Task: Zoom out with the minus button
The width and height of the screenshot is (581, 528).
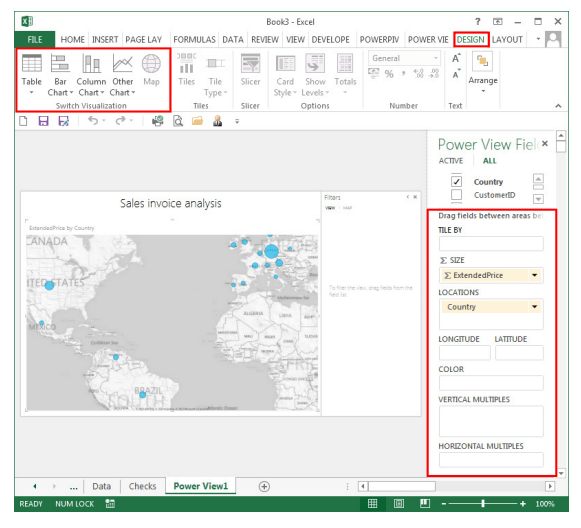Action: 444,504
